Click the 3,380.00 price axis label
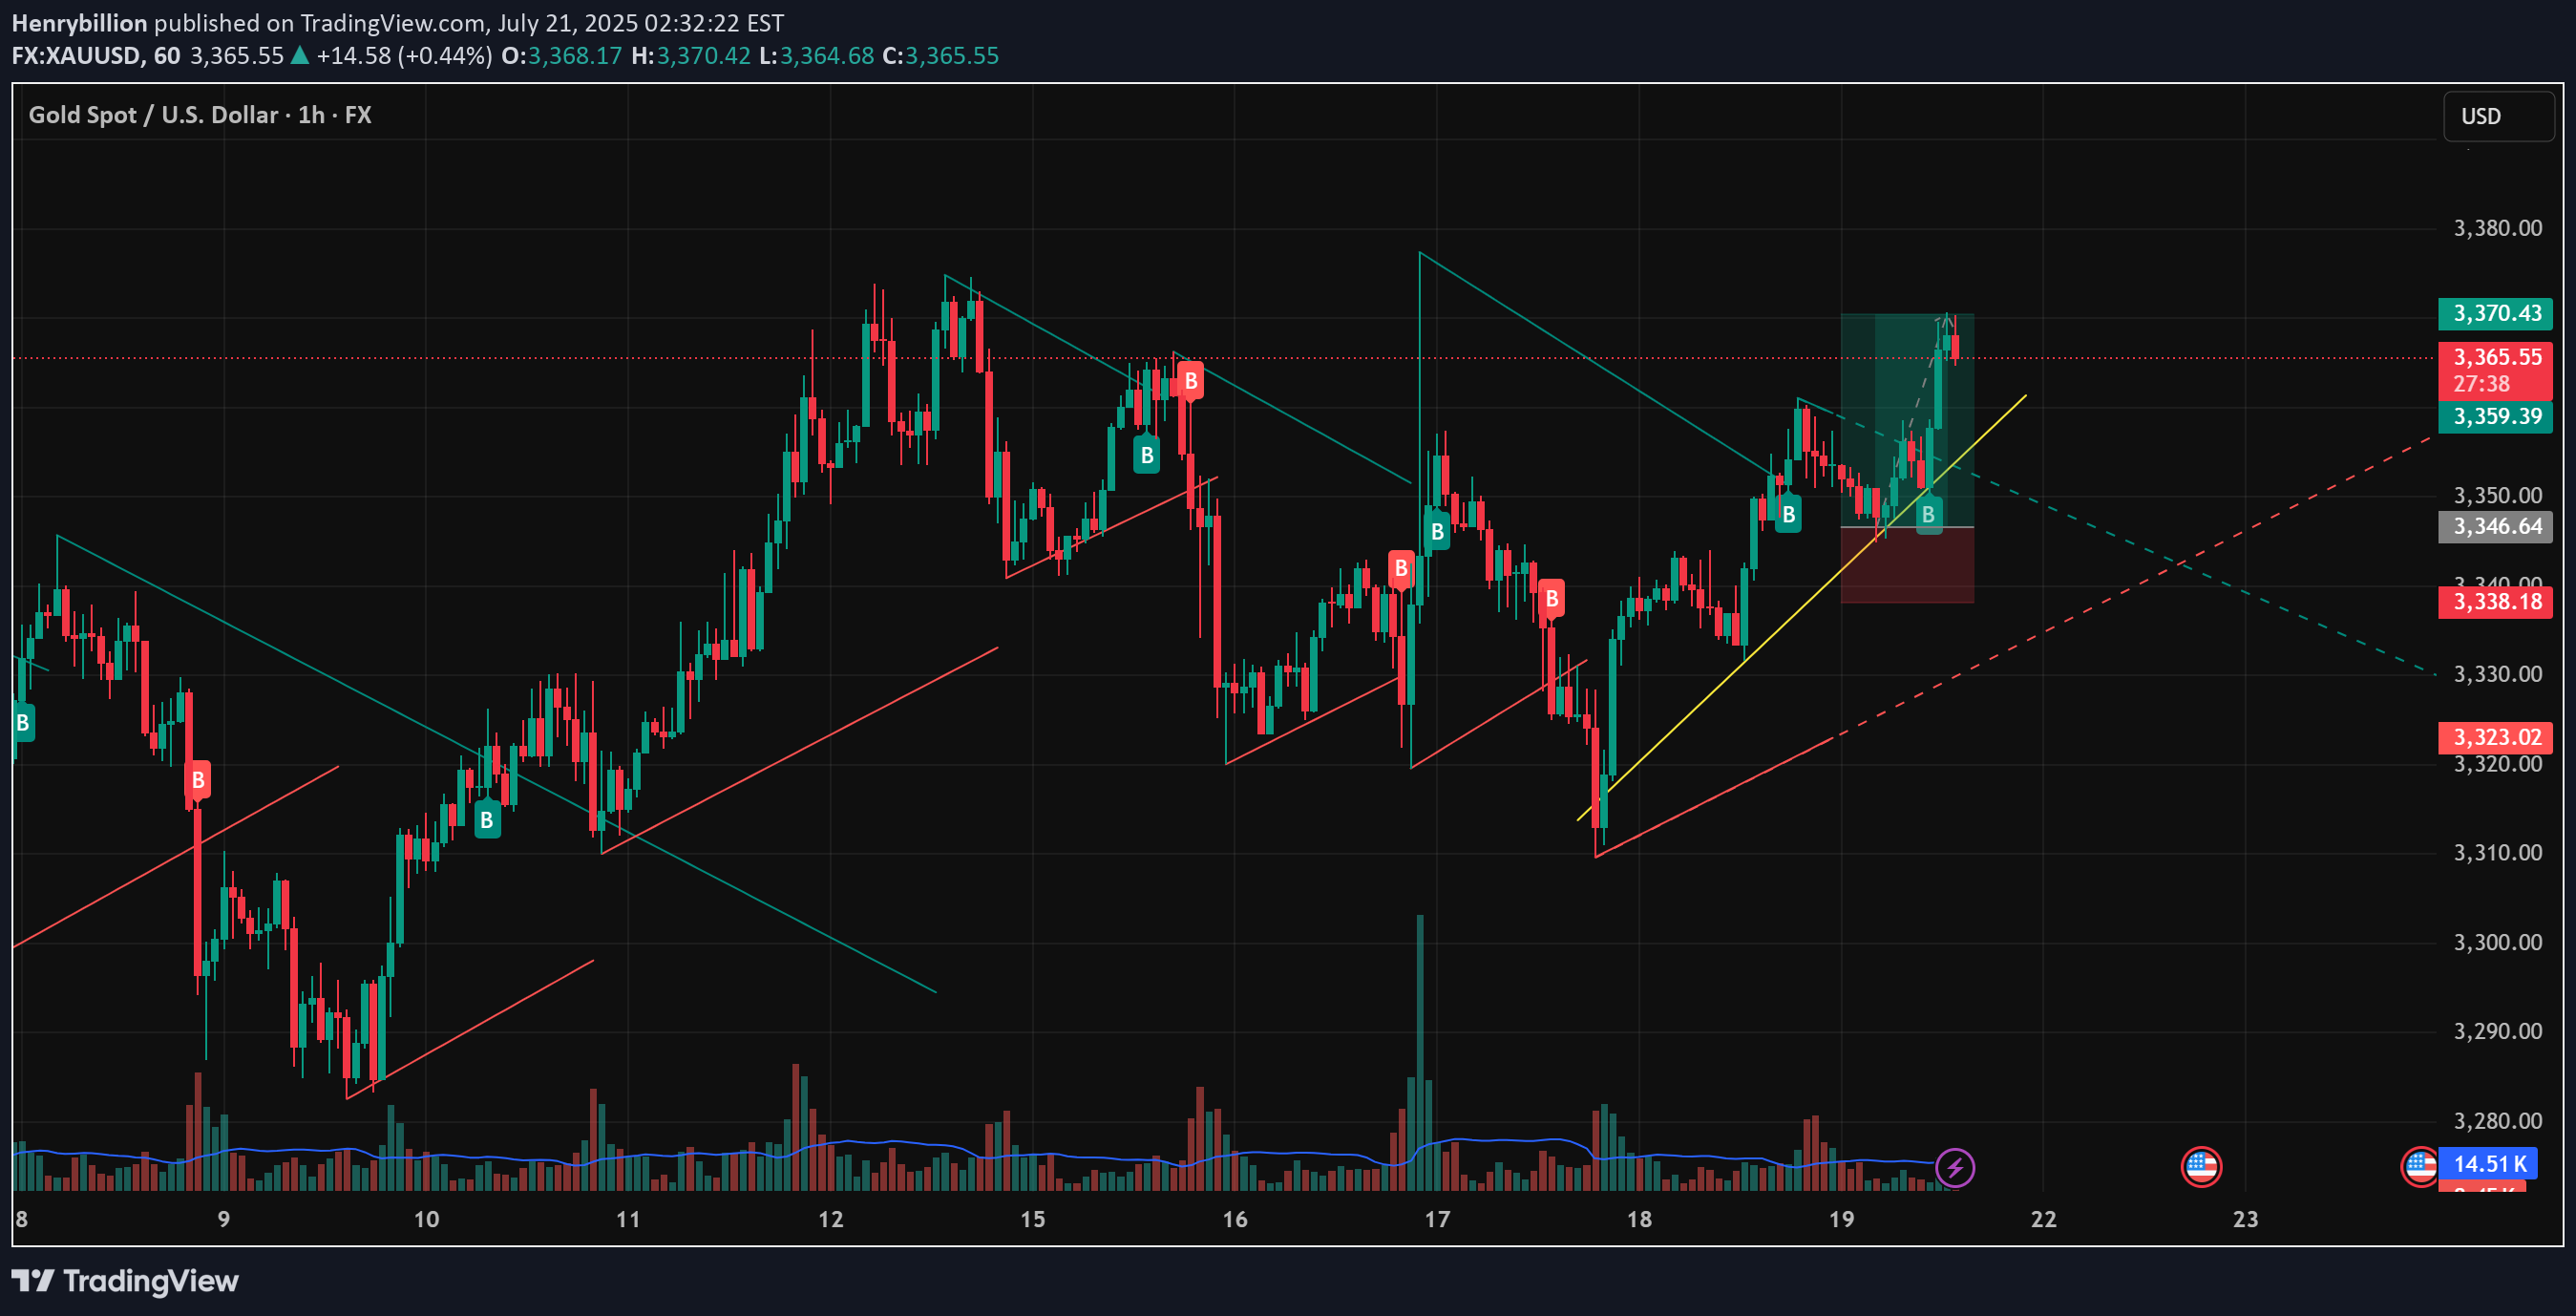This screenshot has width=2576, height=1316. 2497,228
